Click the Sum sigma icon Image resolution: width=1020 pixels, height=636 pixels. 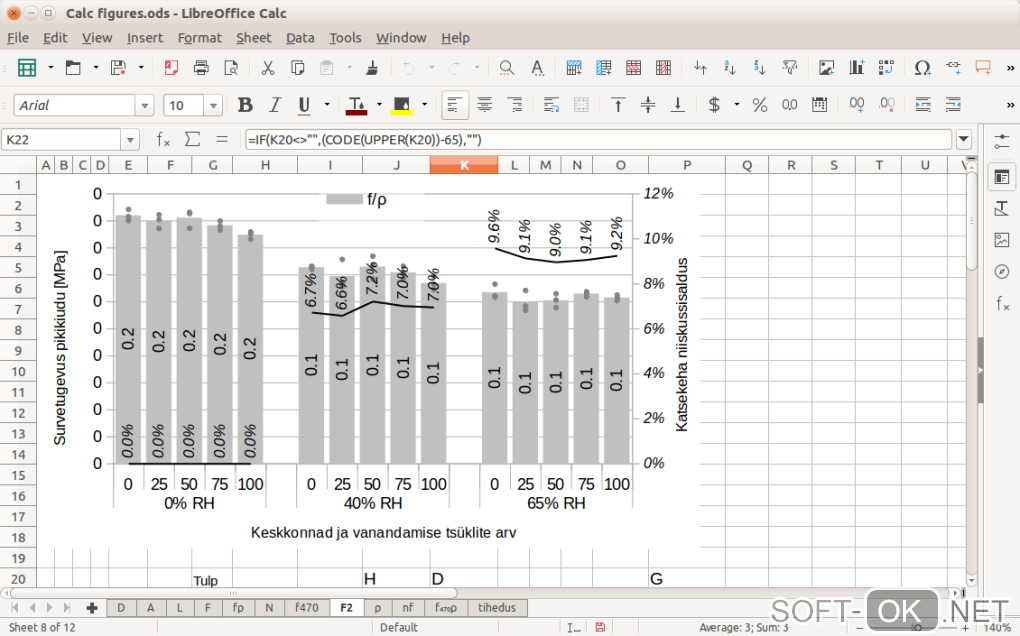192,140
